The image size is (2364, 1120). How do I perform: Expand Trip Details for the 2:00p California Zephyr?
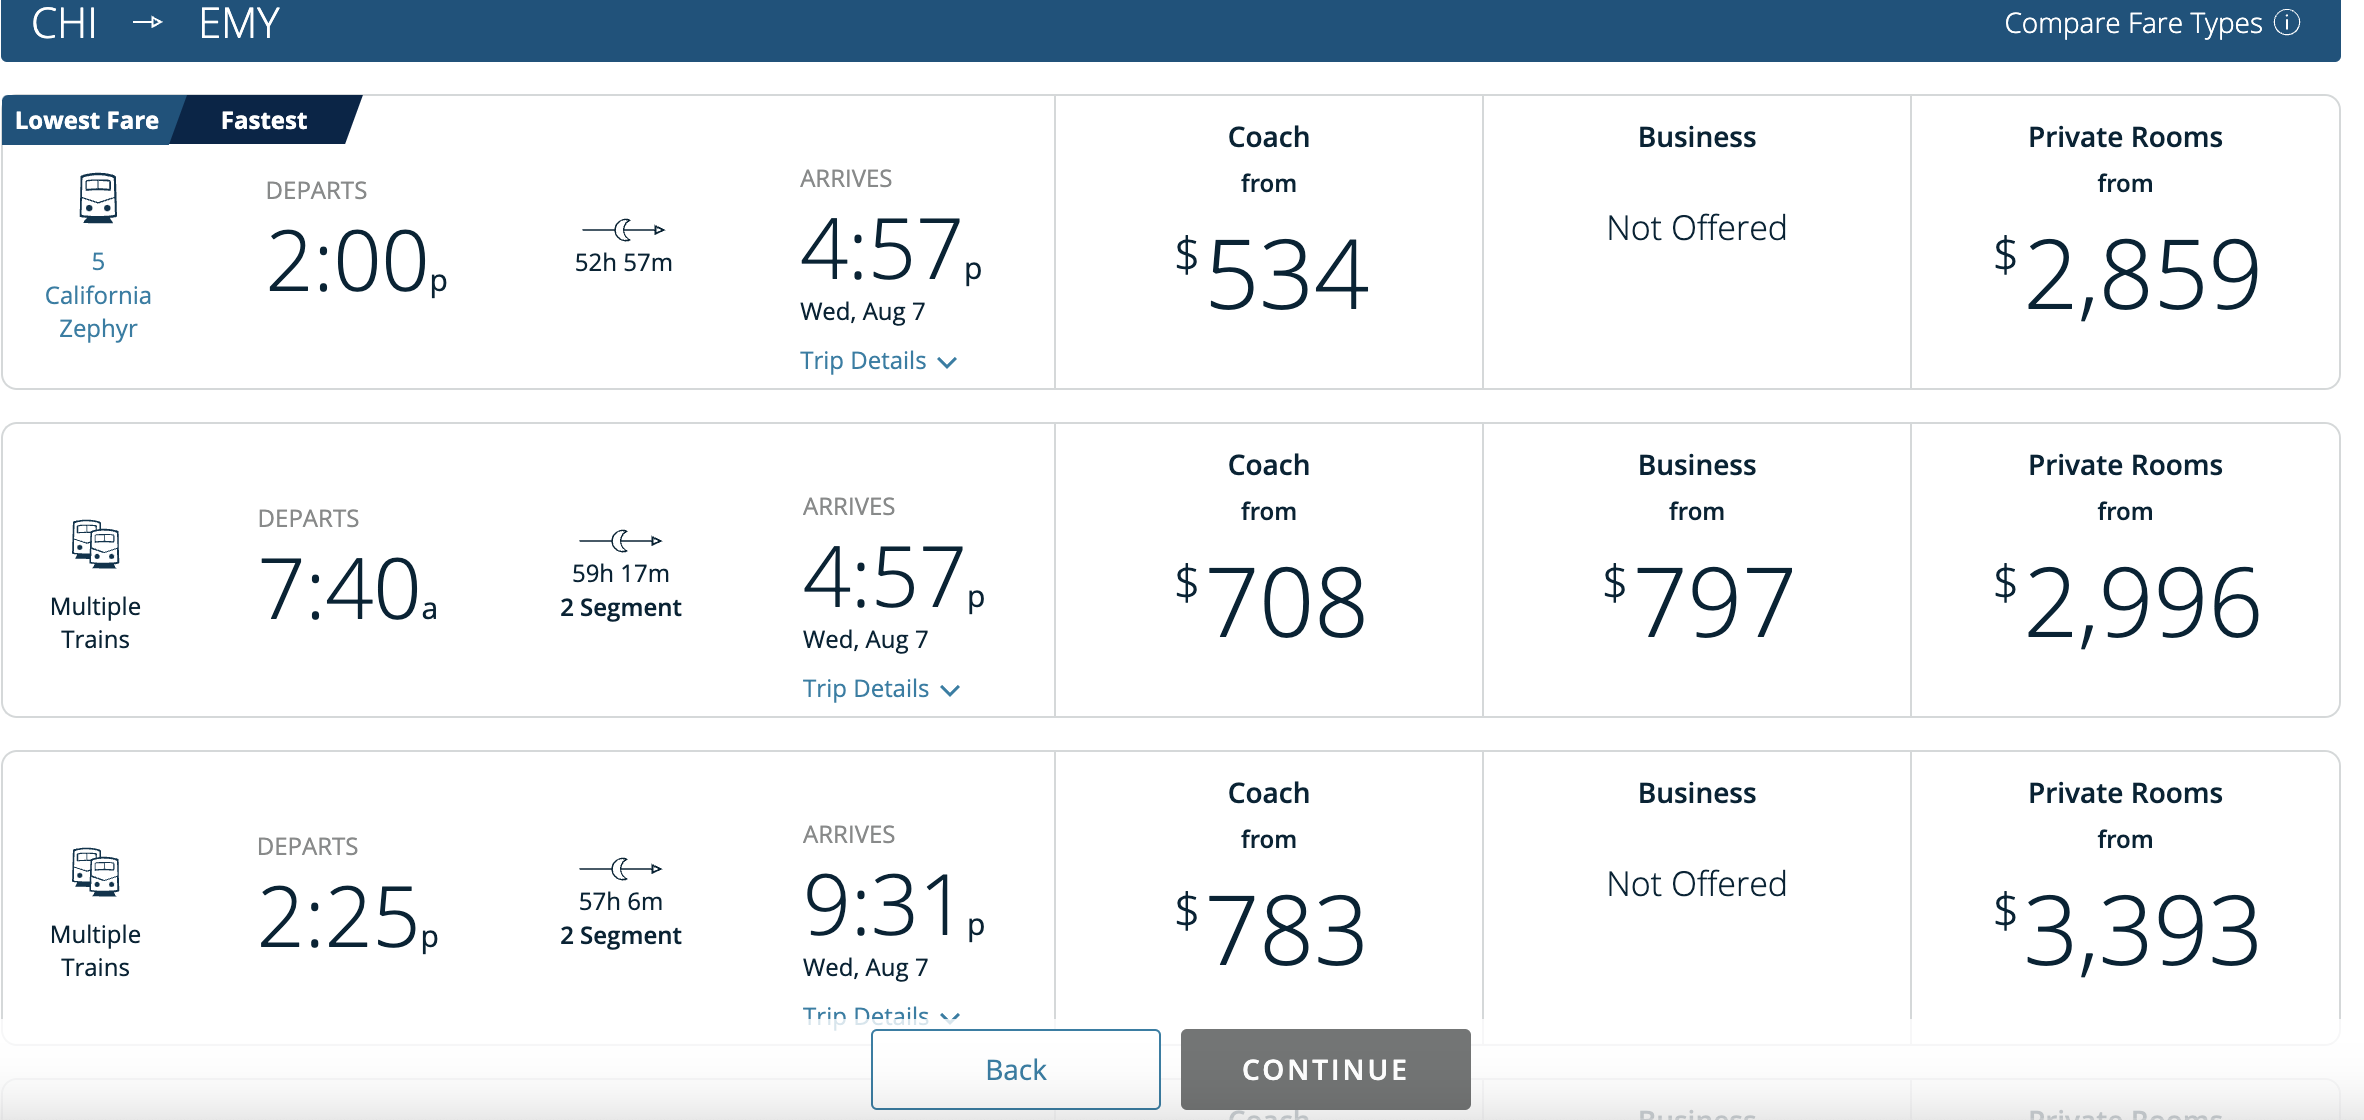click(879, 361)
